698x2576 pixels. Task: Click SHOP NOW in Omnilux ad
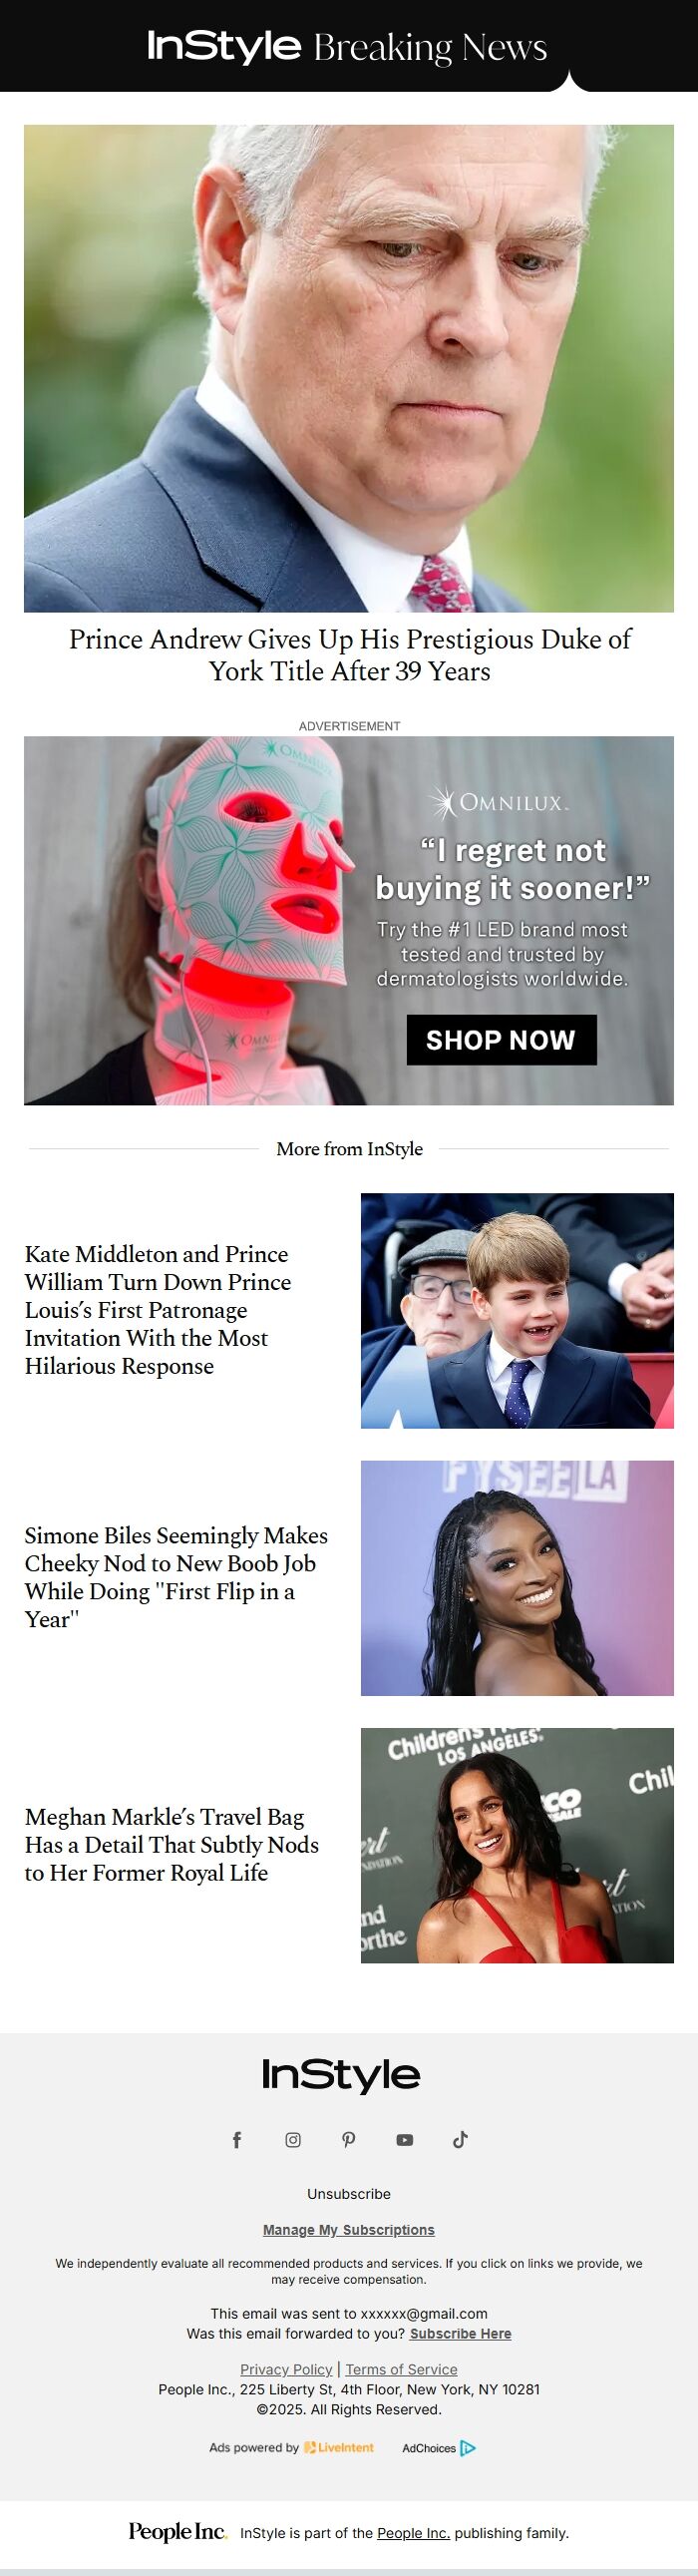pyautogui.click(x=501, y=1040)
